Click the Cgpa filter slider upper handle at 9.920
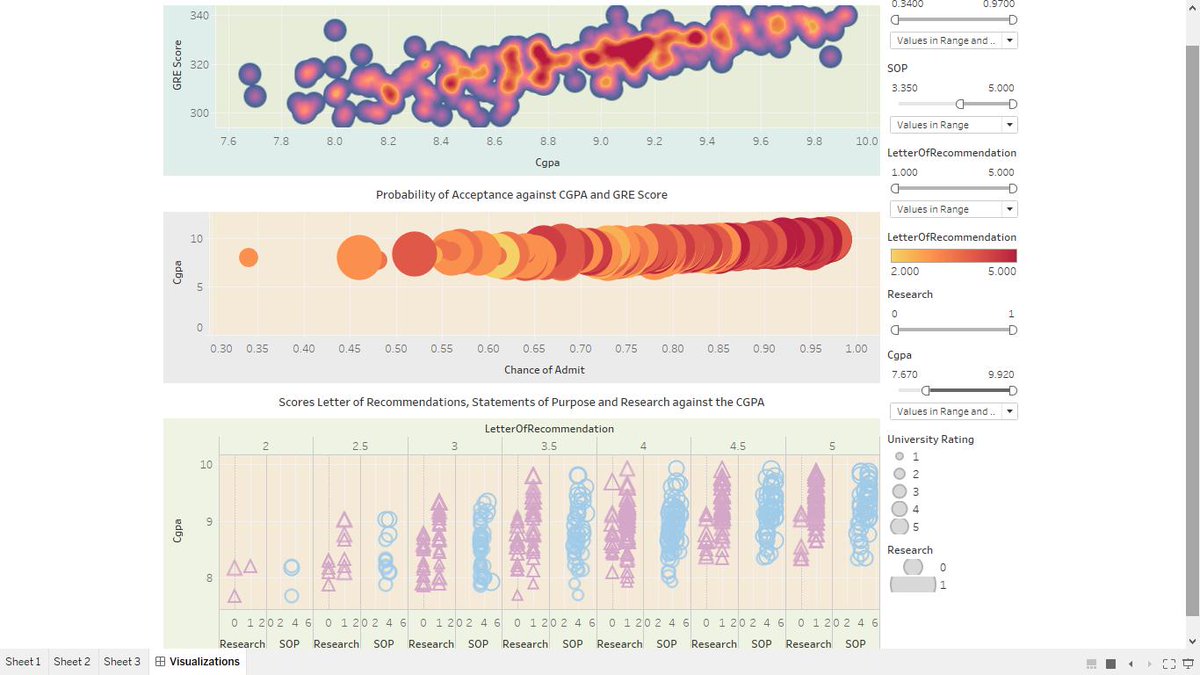This screenshot has height=675, width=1200. tap(1013, 390)
